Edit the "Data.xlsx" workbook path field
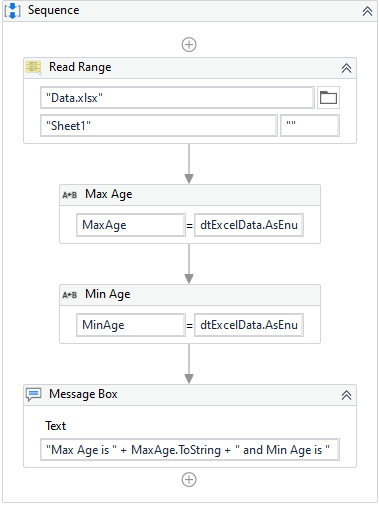 (x=177, y=98)
